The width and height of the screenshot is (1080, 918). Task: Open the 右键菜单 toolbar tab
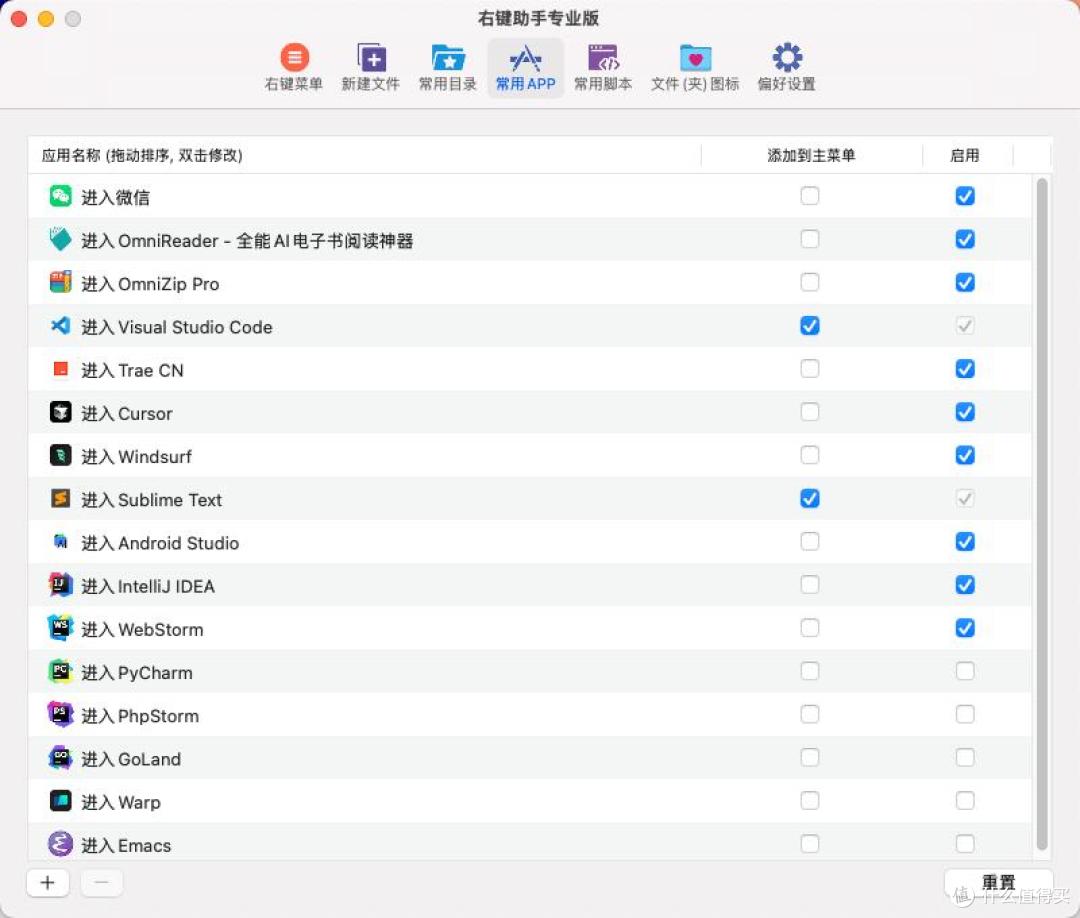click(294, 67)
